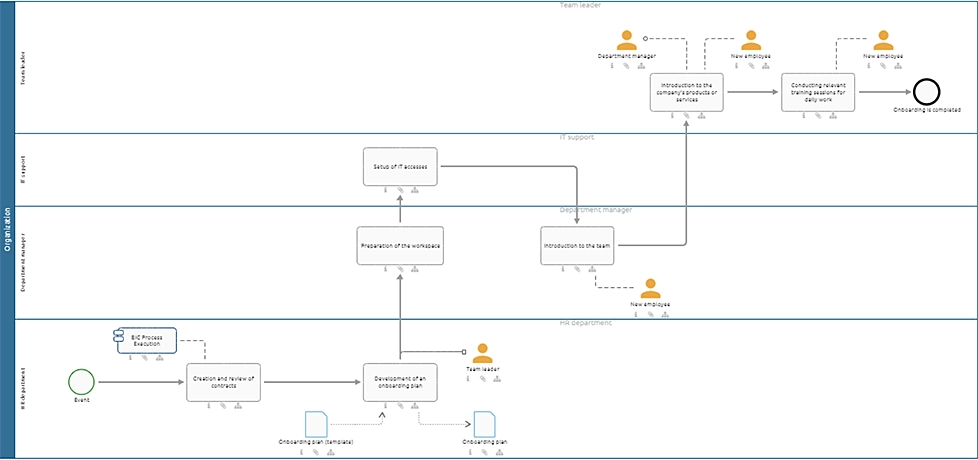Screen dimensions: 978x460
Task: Open info icon under Development of an onboarding plan
Action: point(385,406)
